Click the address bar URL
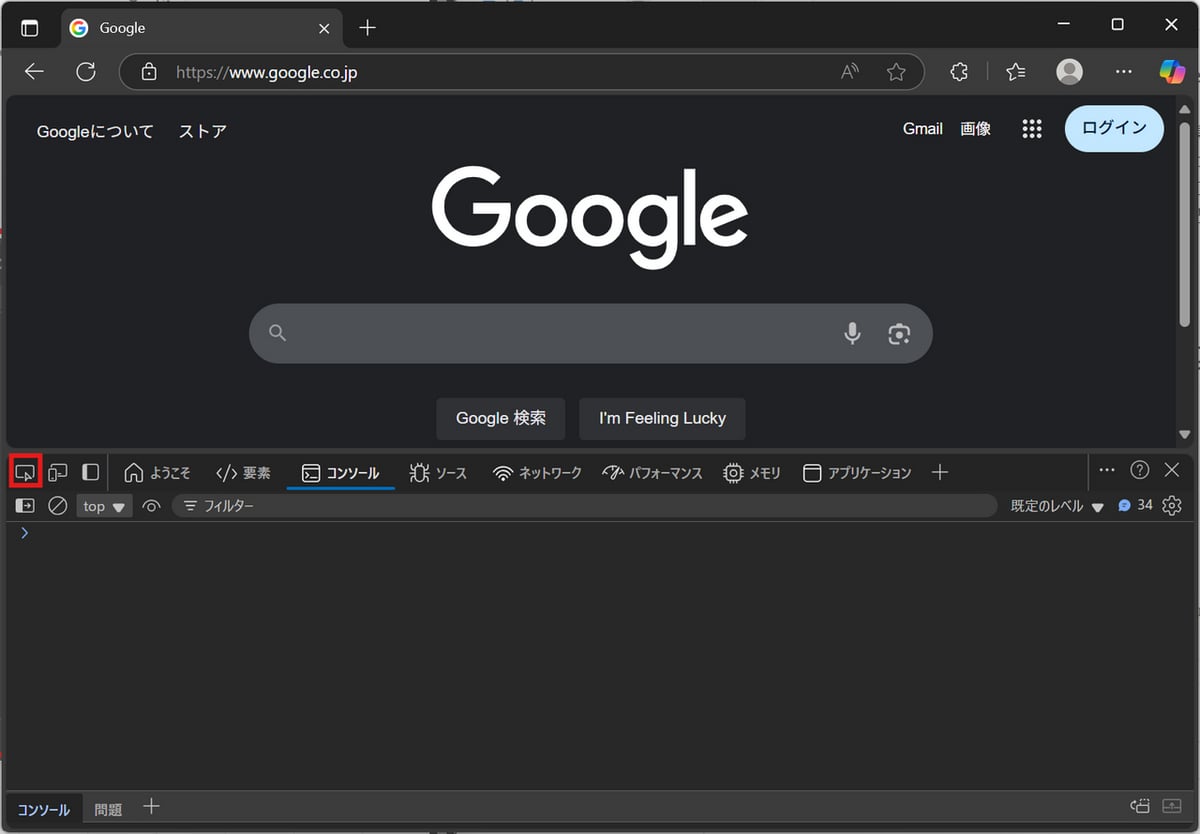This screenshot has height=834, width=1200. coord(267,72)
